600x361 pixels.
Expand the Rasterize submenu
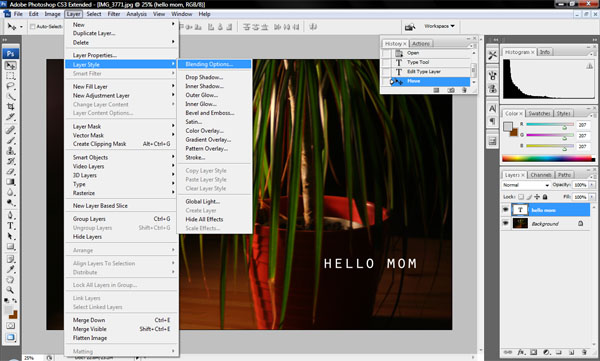(x=122, y=193)
